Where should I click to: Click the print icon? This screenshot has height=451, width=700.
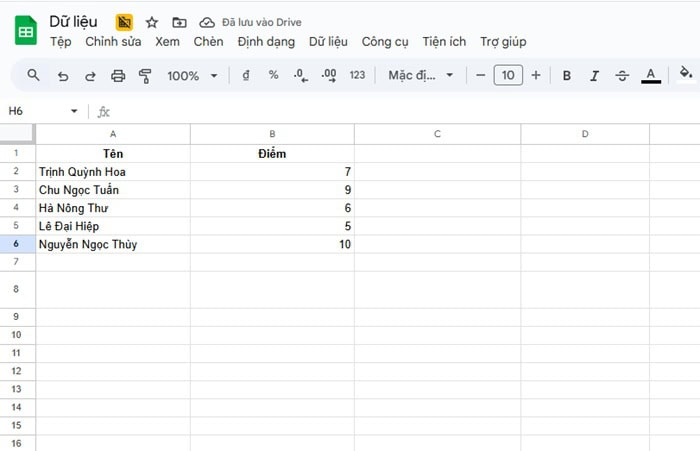[118, 75]
